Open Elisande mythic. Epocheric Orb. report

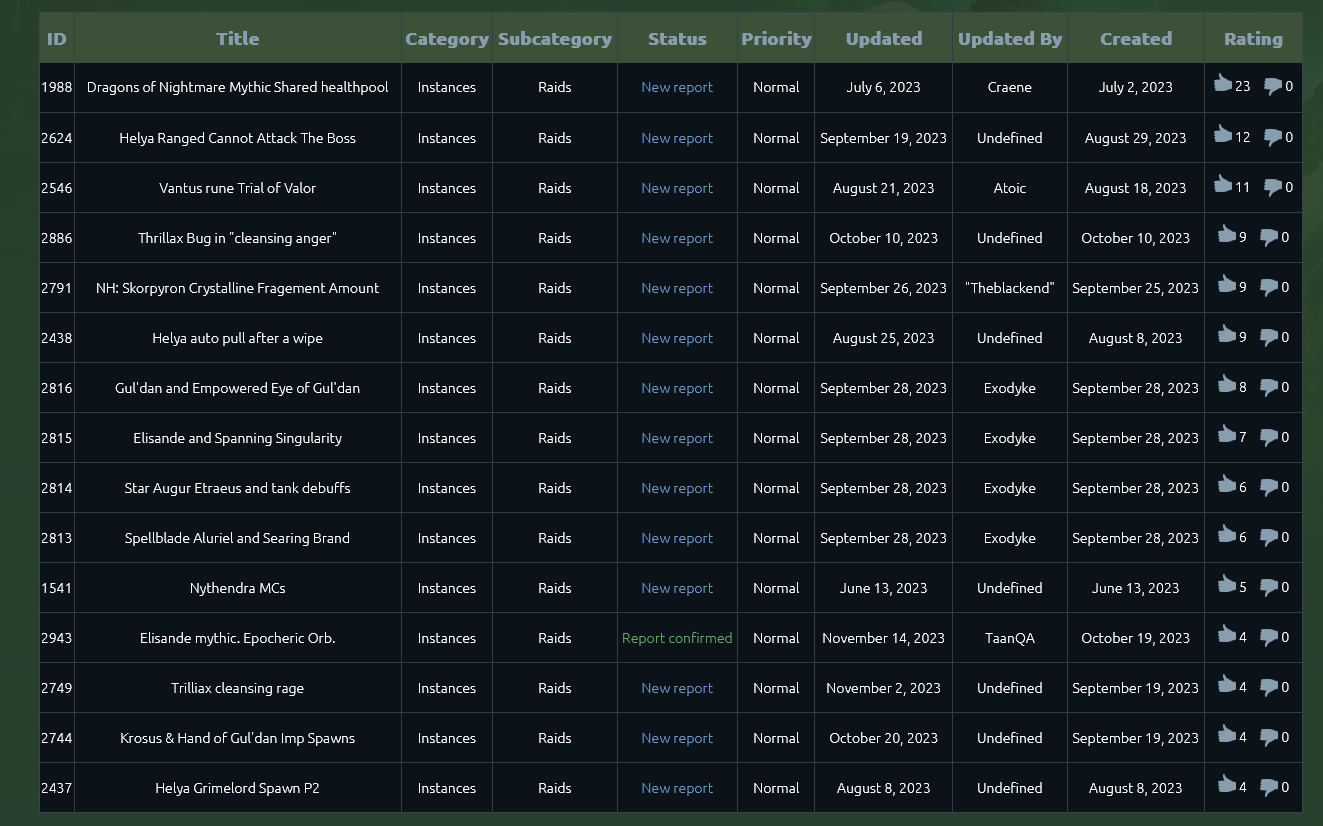(x=238, y=638)
